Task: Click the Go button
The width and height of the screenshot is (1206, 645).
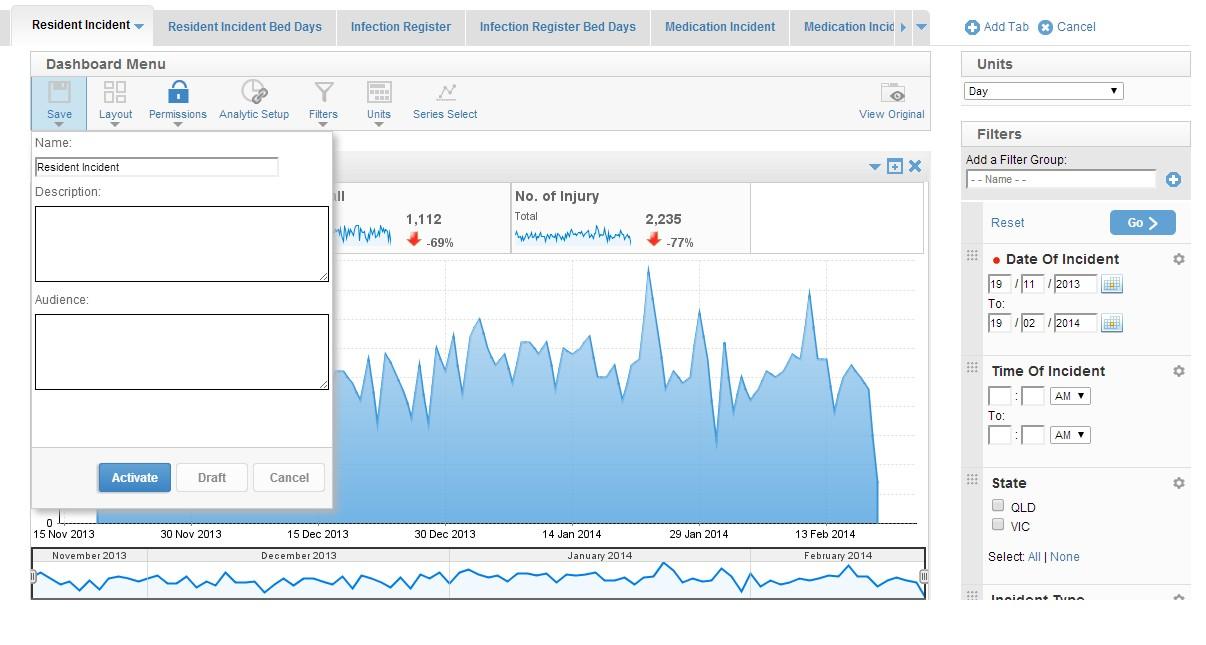Action: [x=1143, y=223]
